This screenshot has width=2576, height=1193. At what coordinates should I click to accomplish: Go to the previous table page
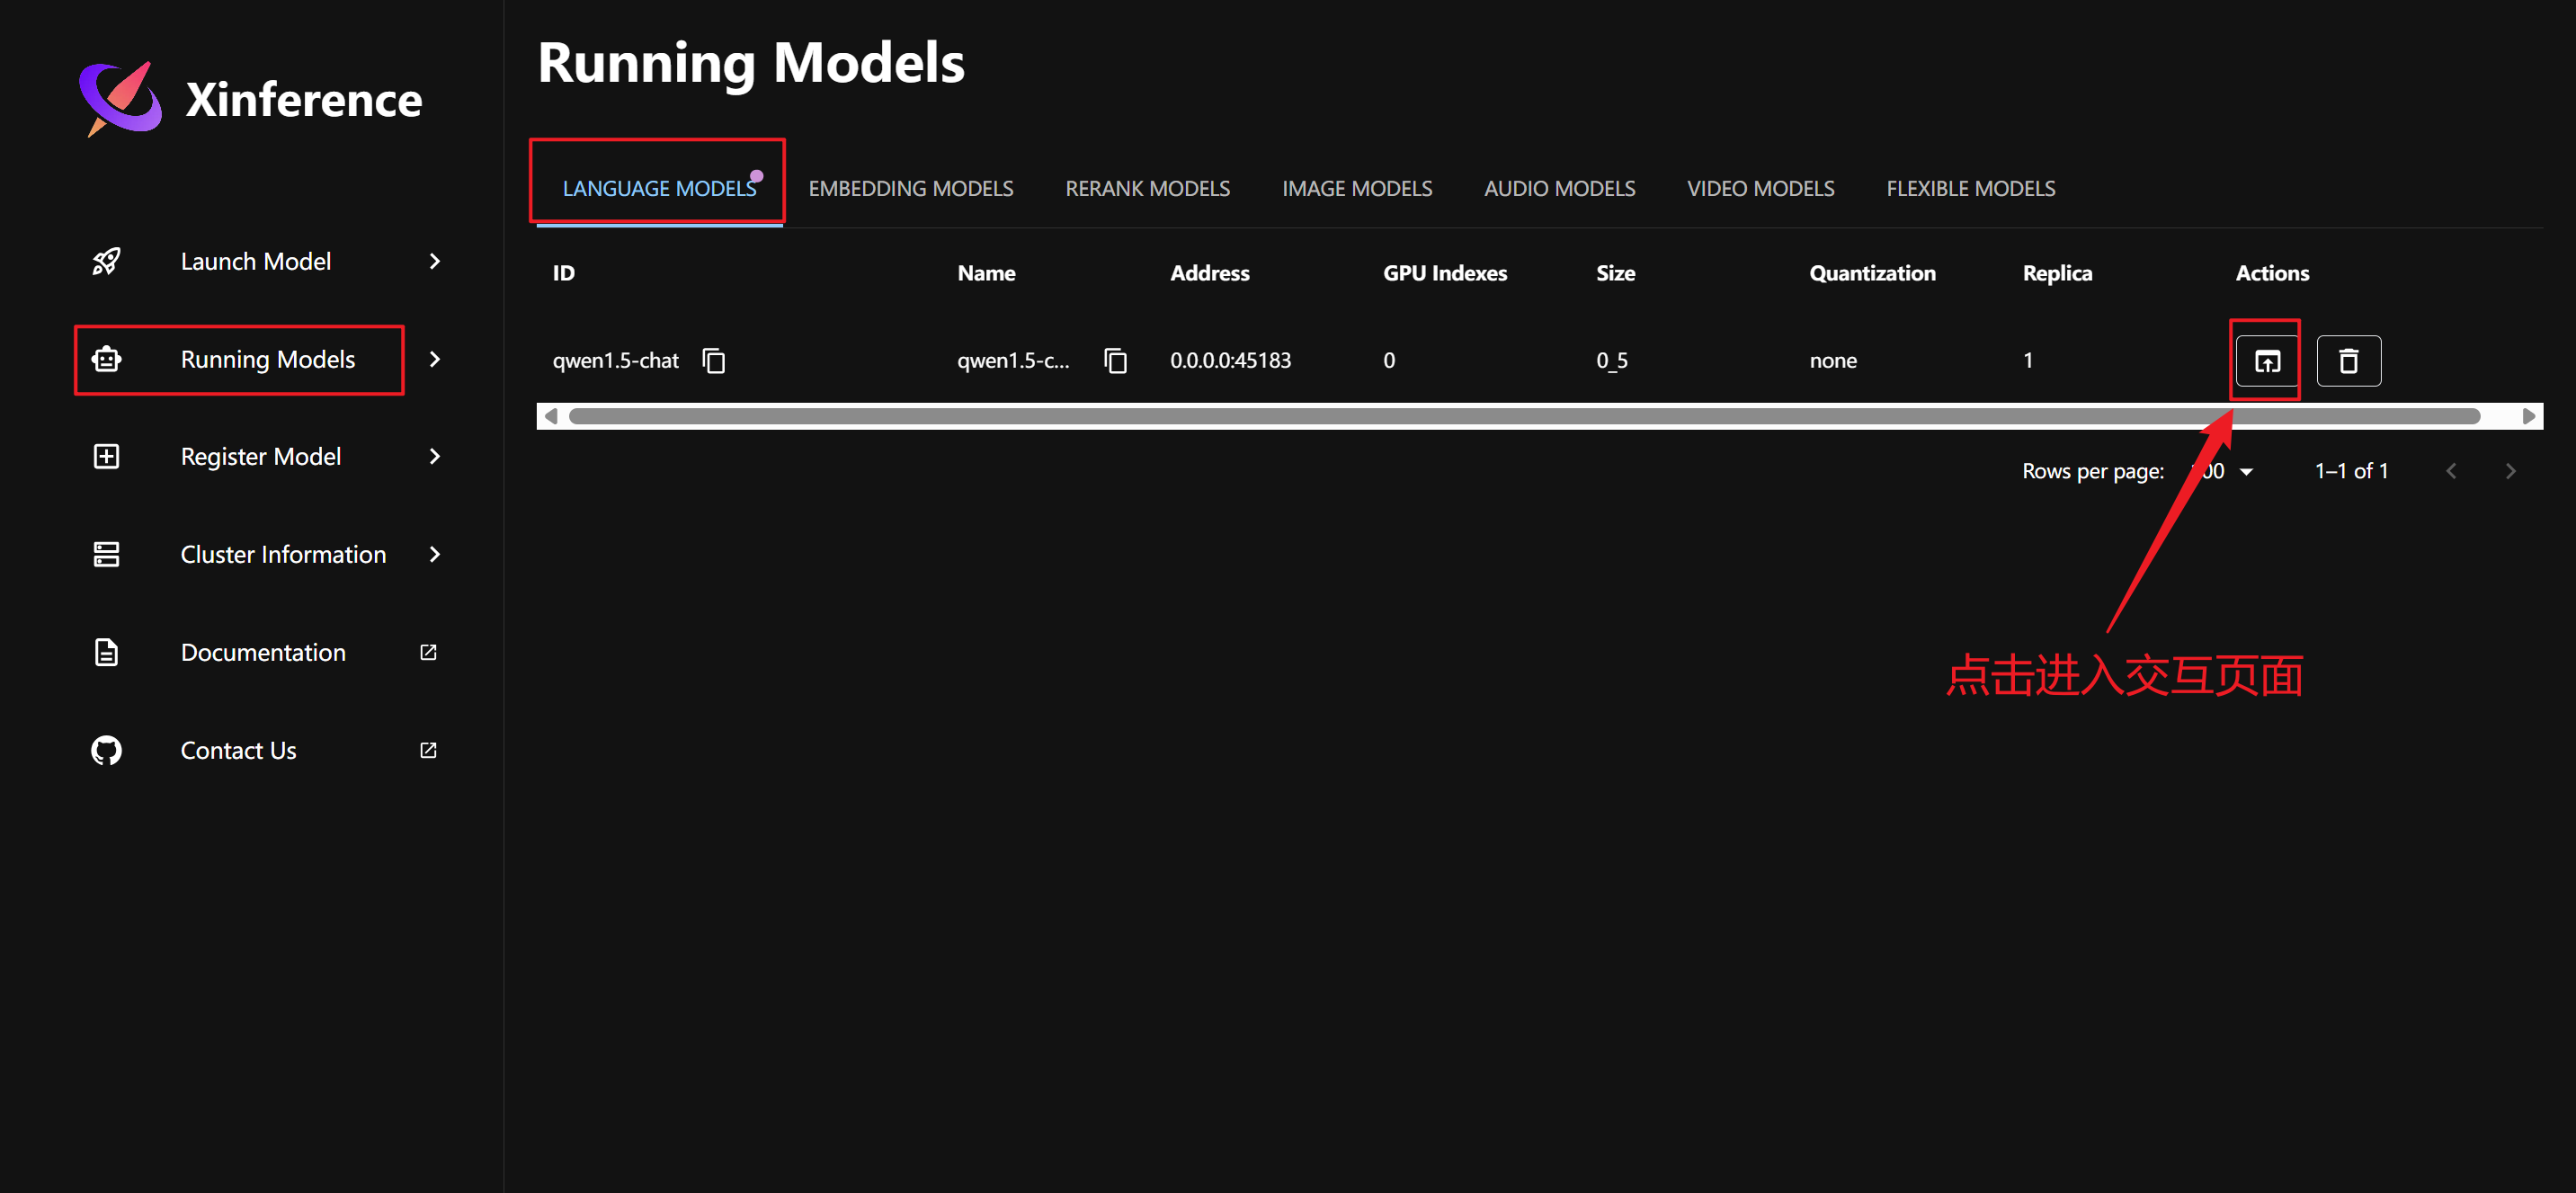[2450, 471]
